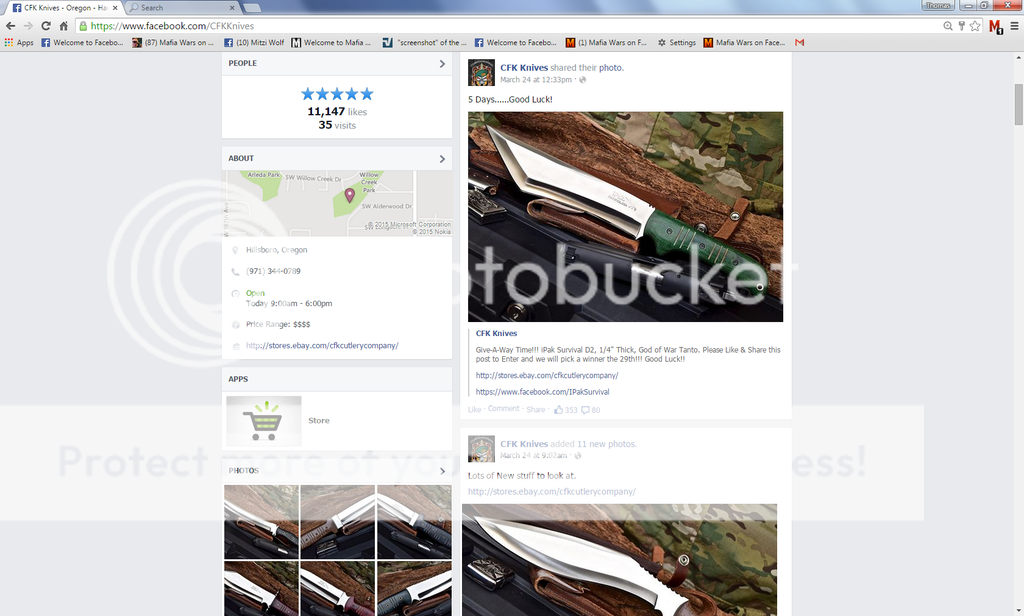Click the browser Back arrow
The width and height of the screenshot is (1024, 616).
pyautogui.click(x=10, y=26)
